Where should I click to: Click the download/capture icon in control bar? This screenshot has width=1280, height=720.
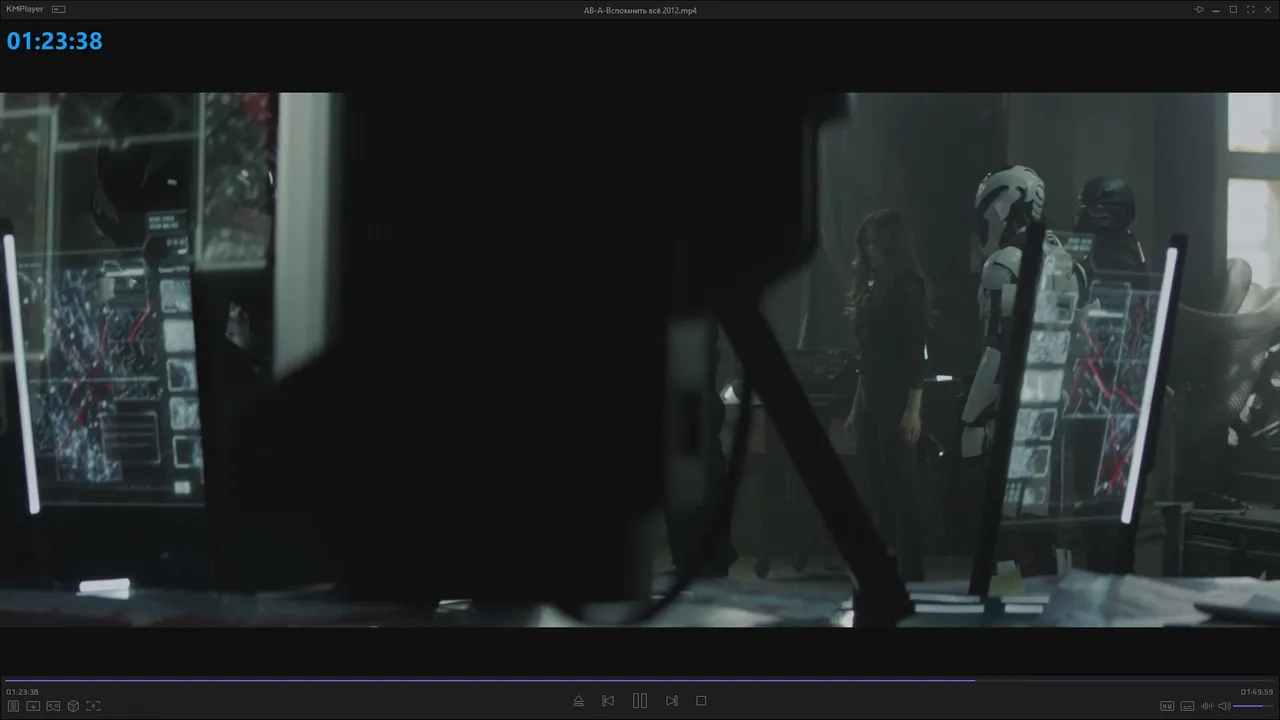point(33,706)
